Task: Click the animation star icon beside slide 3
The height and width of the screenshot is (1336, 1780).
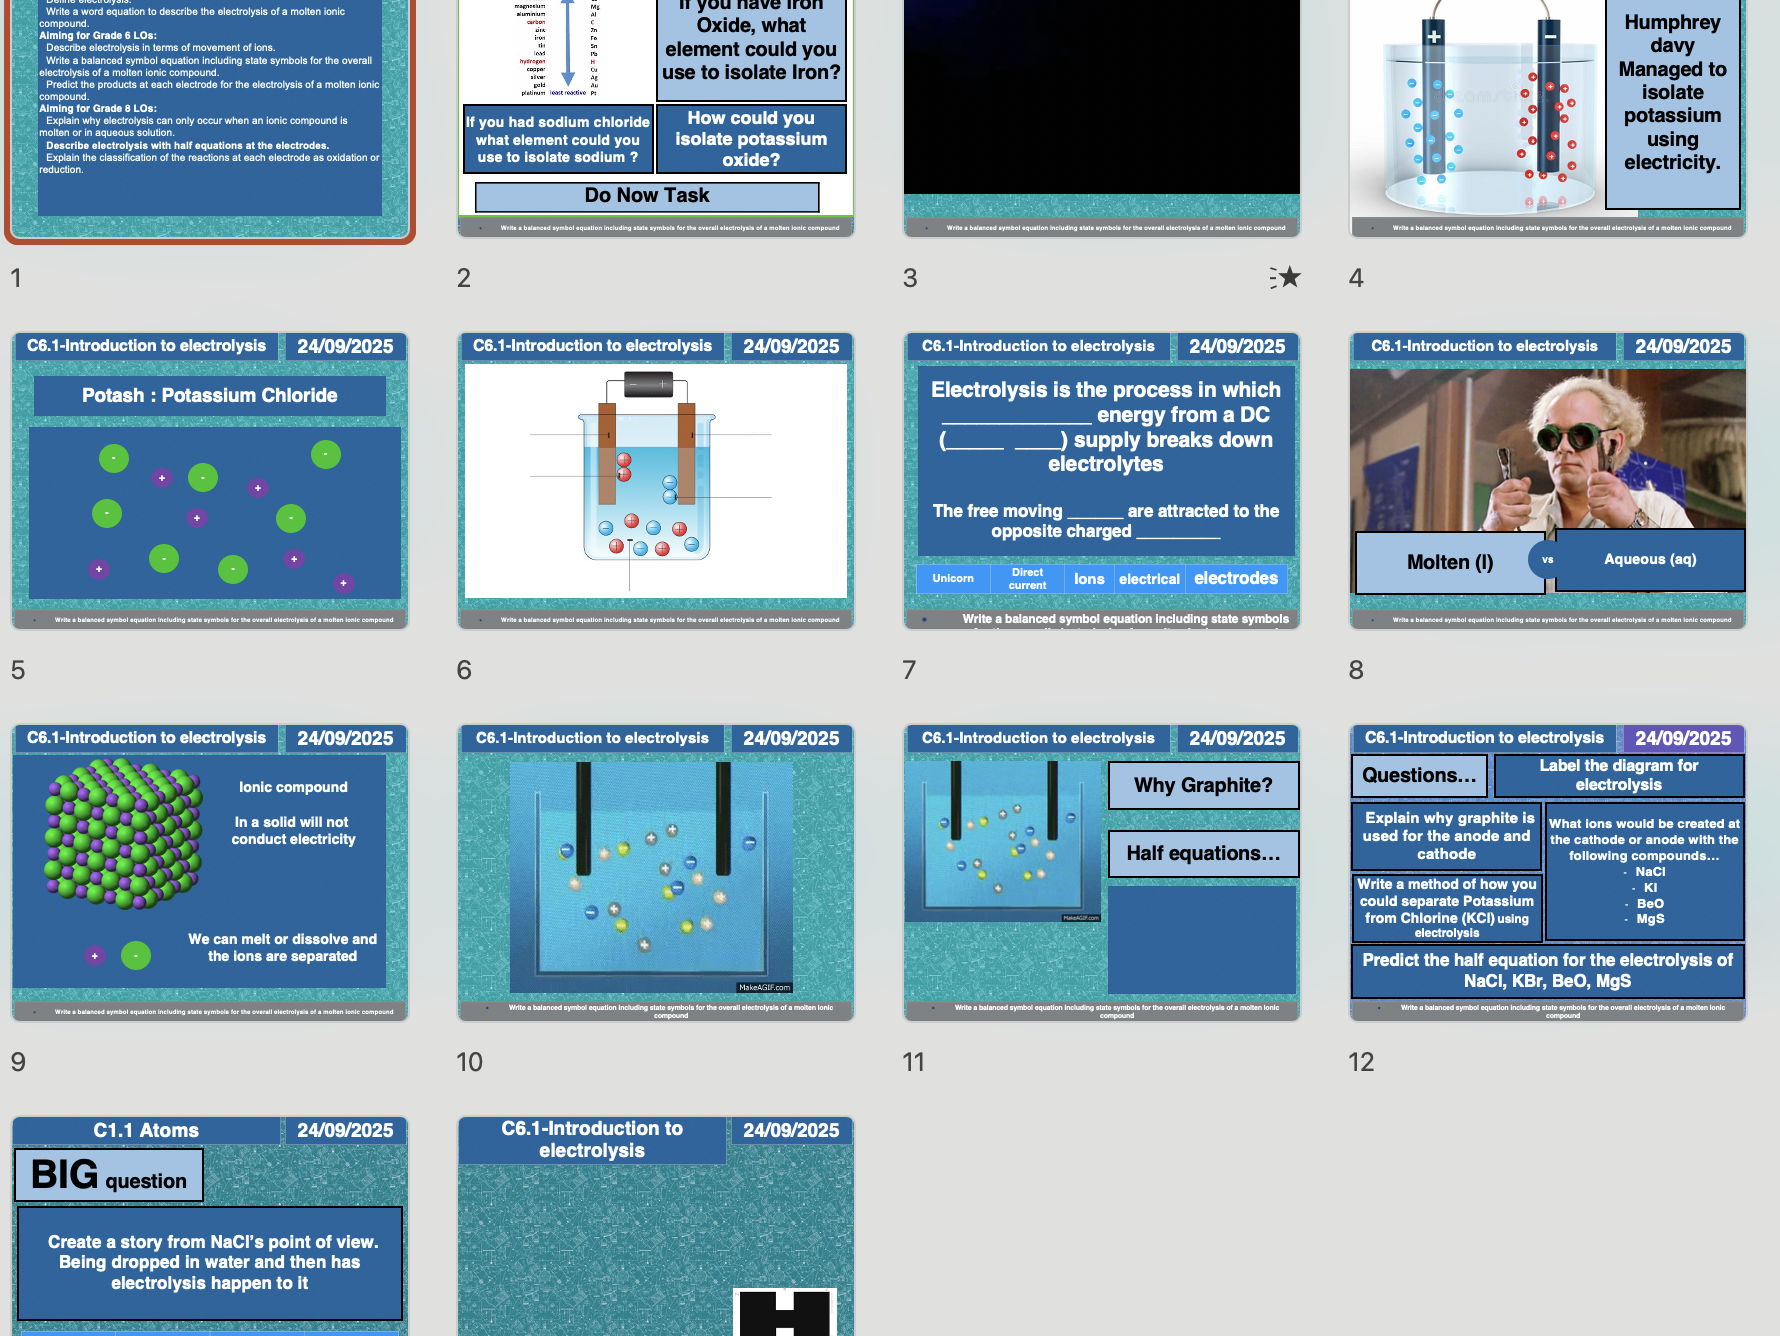Action: click(x=1288, y=278)
